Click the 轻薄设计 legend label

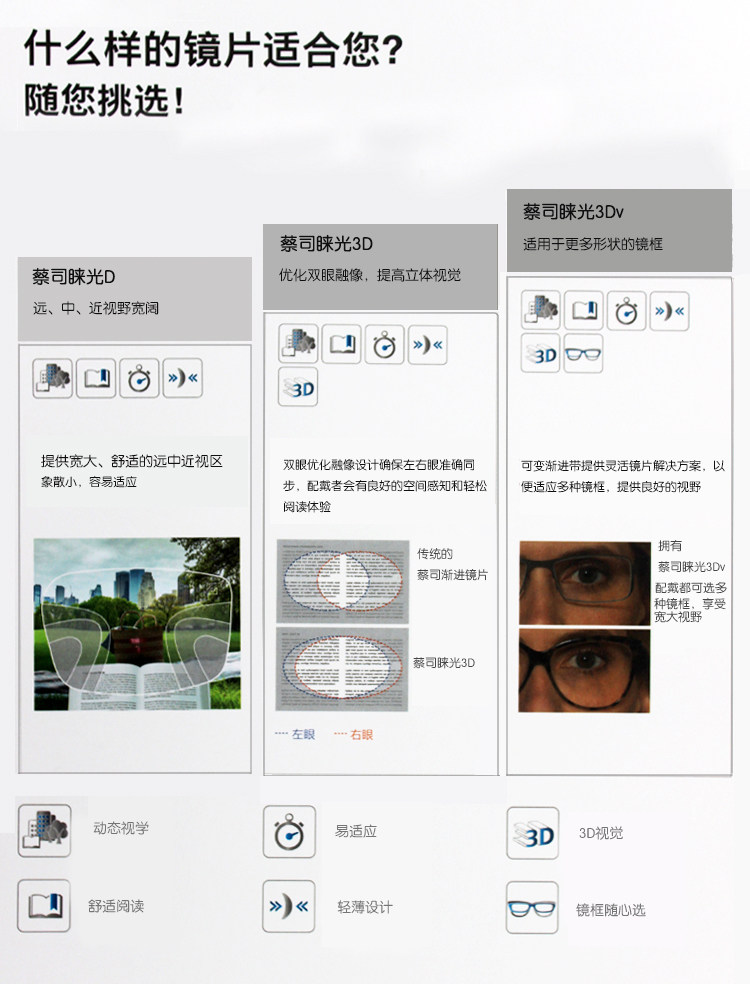(x=365, y=907)
